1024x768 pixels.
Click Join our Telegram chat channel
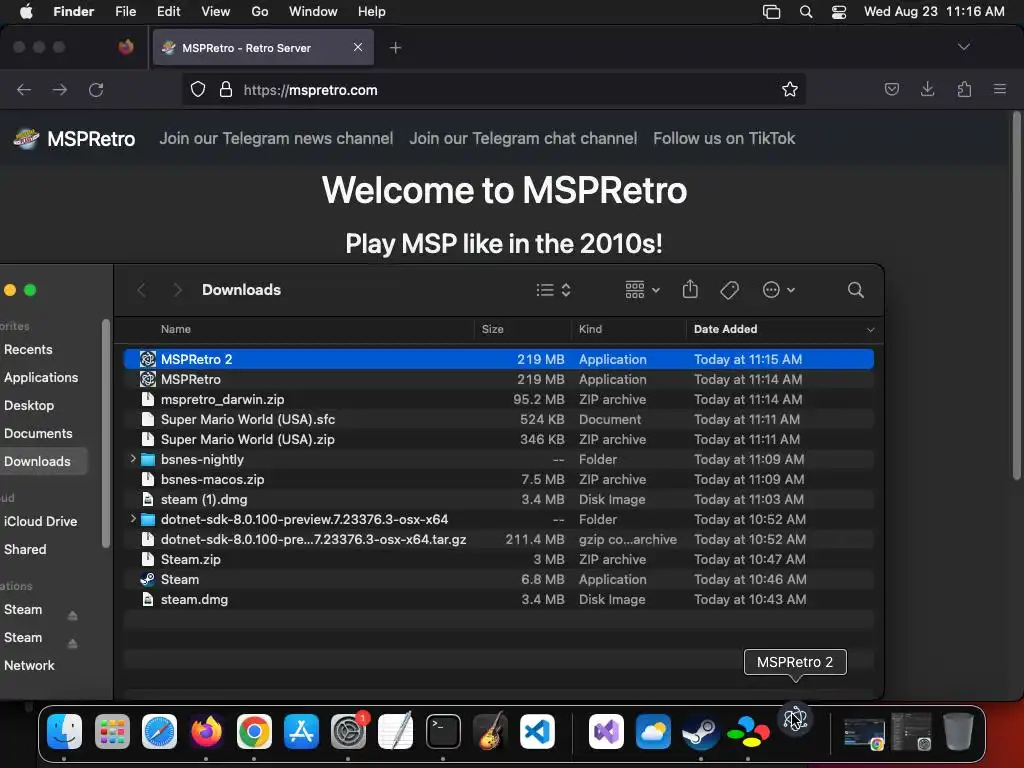tap(523, 138)
